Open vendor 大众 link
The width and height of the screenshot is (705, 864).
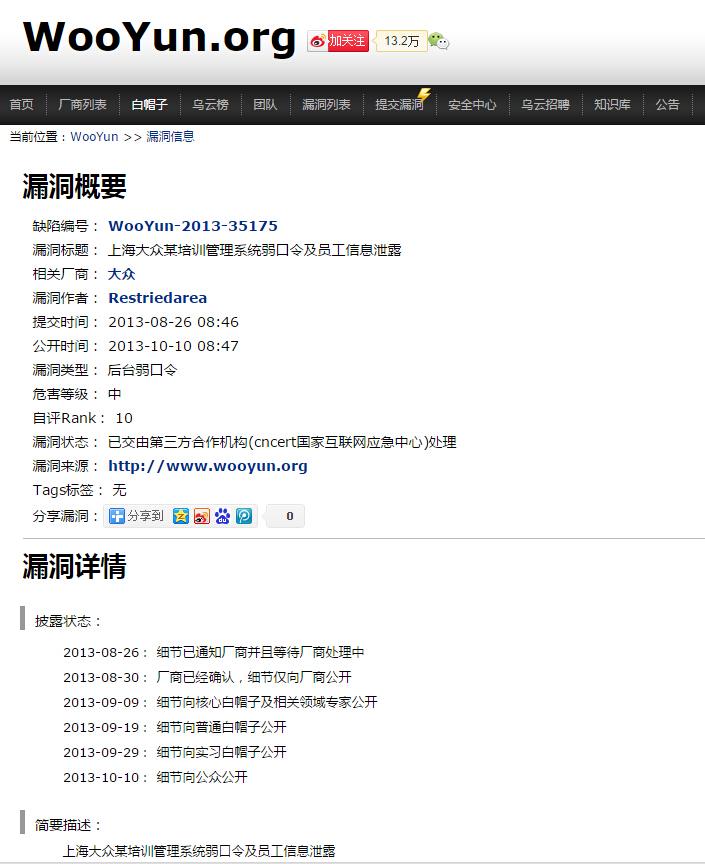[121, 274]
